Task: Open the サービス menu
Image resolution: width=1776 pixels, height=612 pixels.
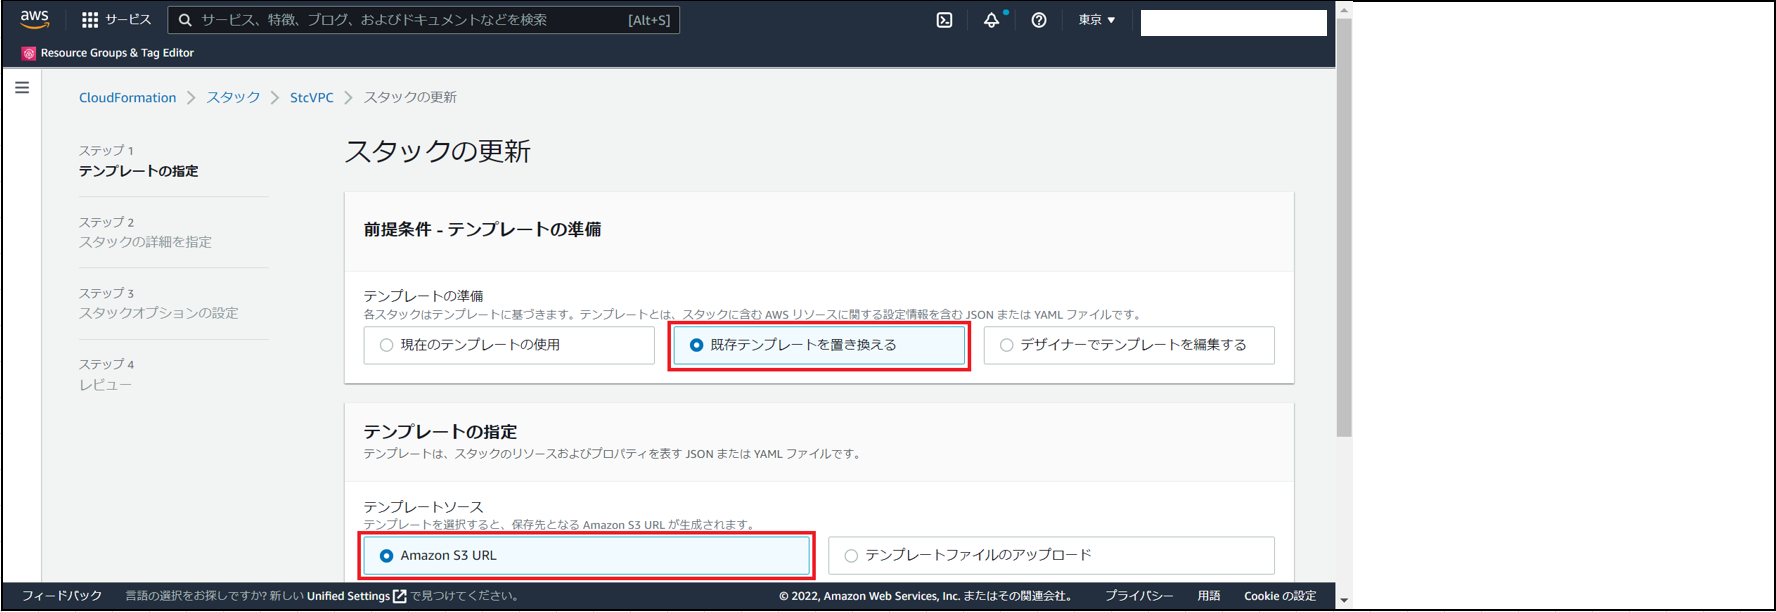Action: (117, 20)
